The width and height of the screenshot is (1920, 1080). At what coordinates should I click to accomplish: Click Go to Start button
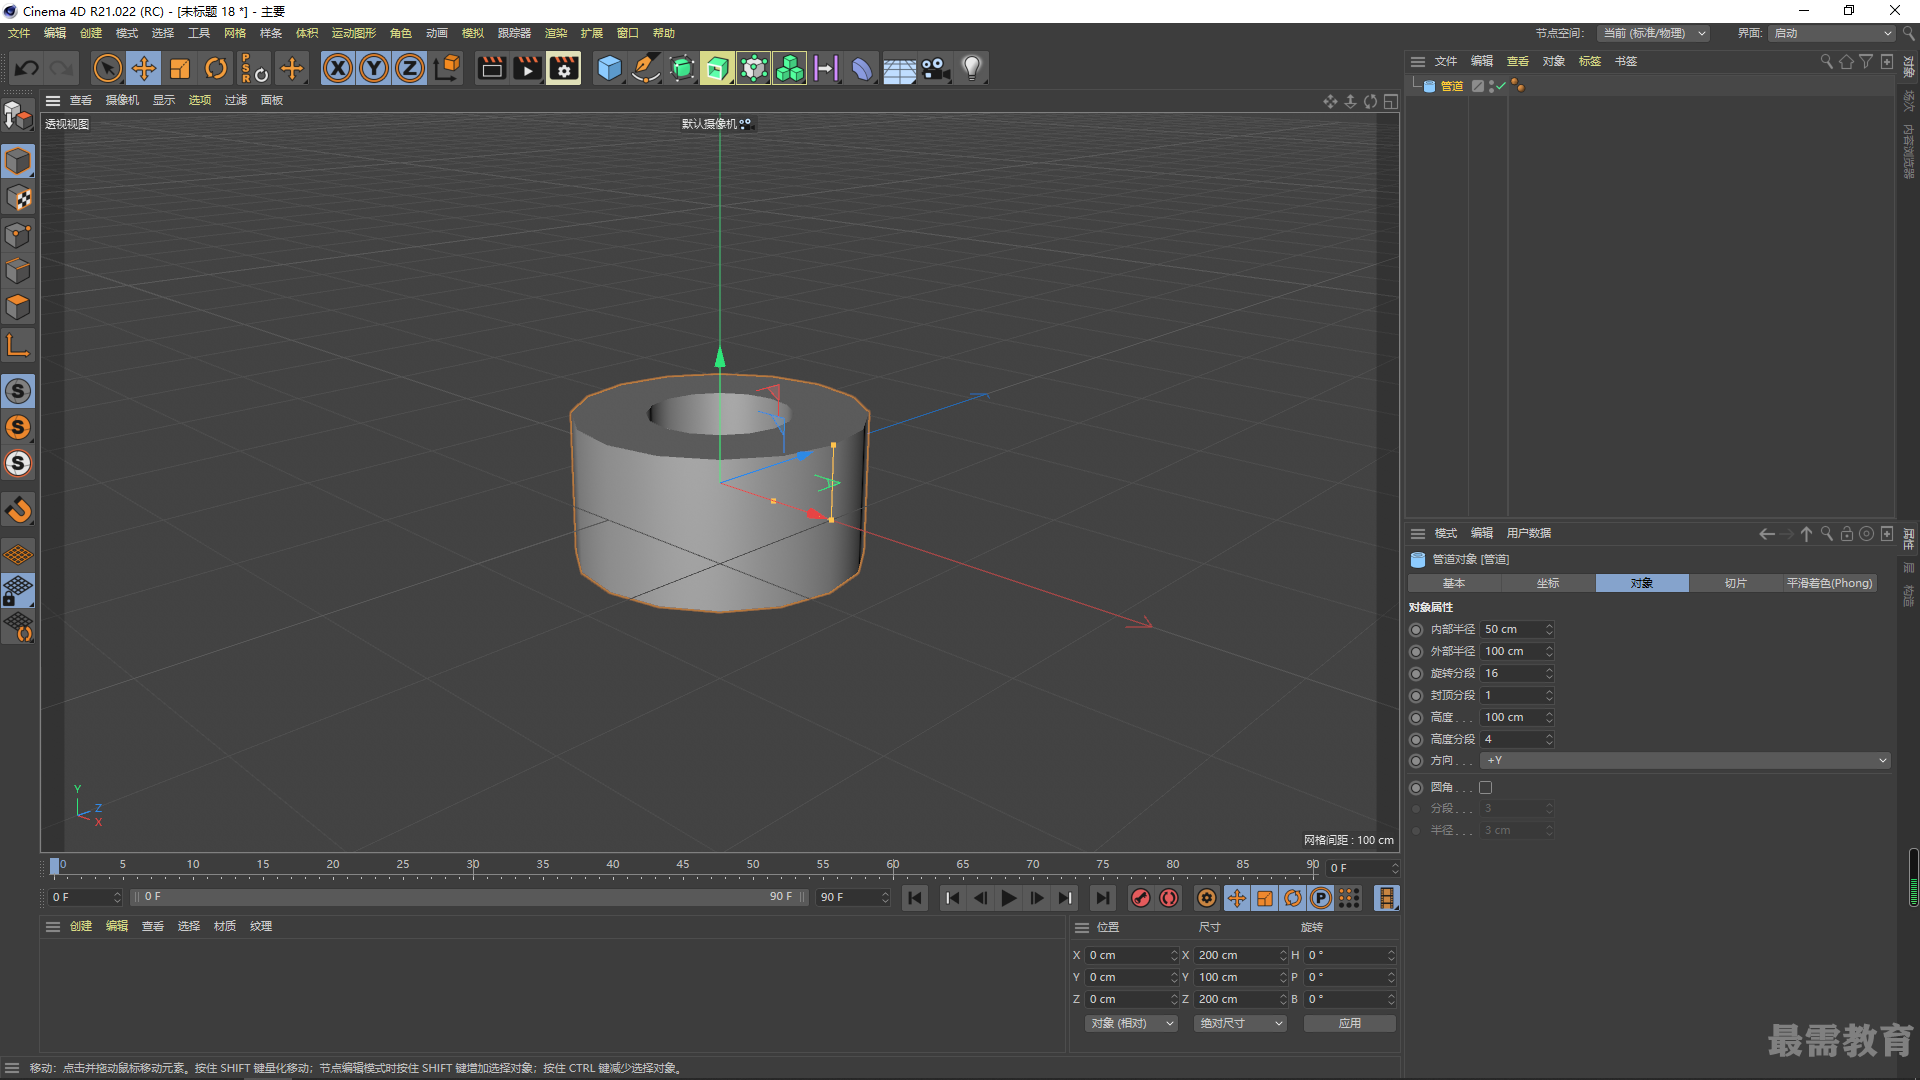(x=915, y=898)
